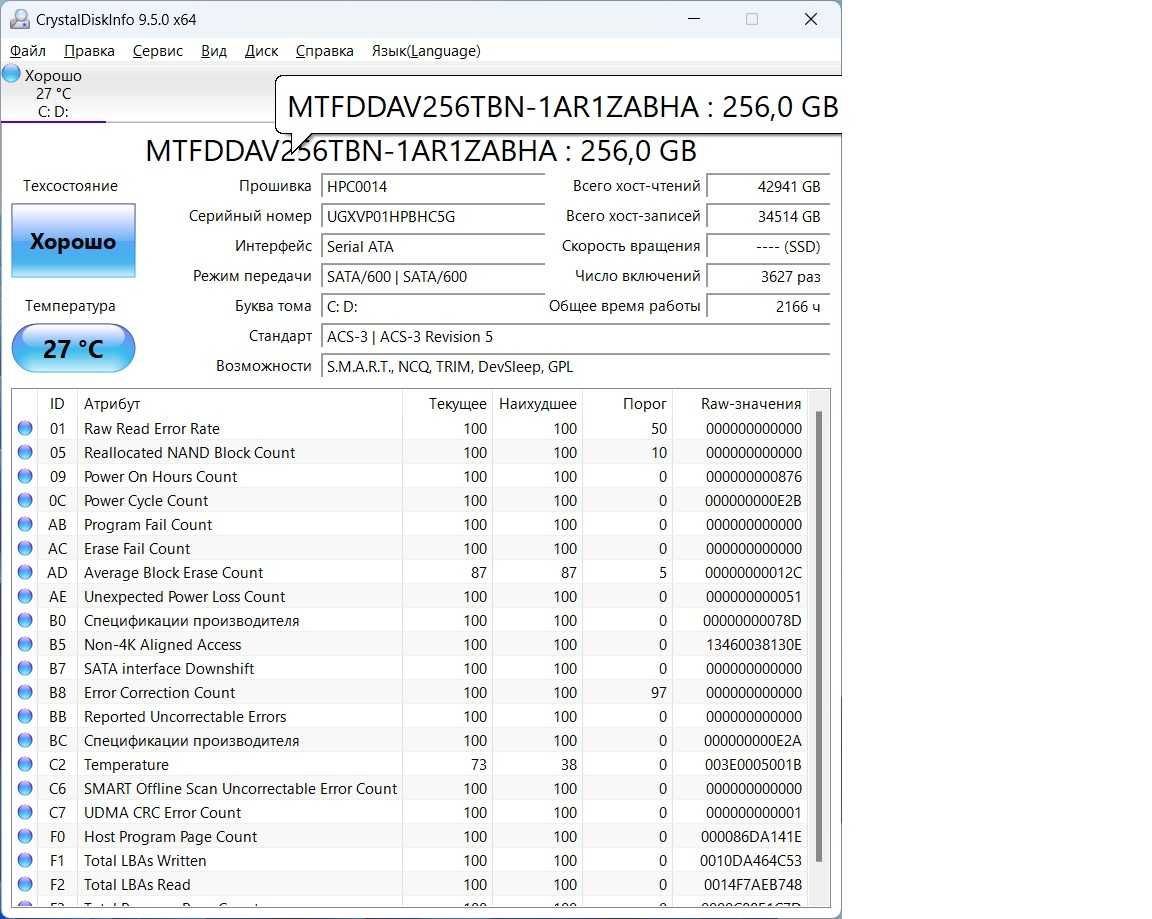Viewport: 1152px width, 919px height.
Task: Click the ID column header
Action: [57, 403]
